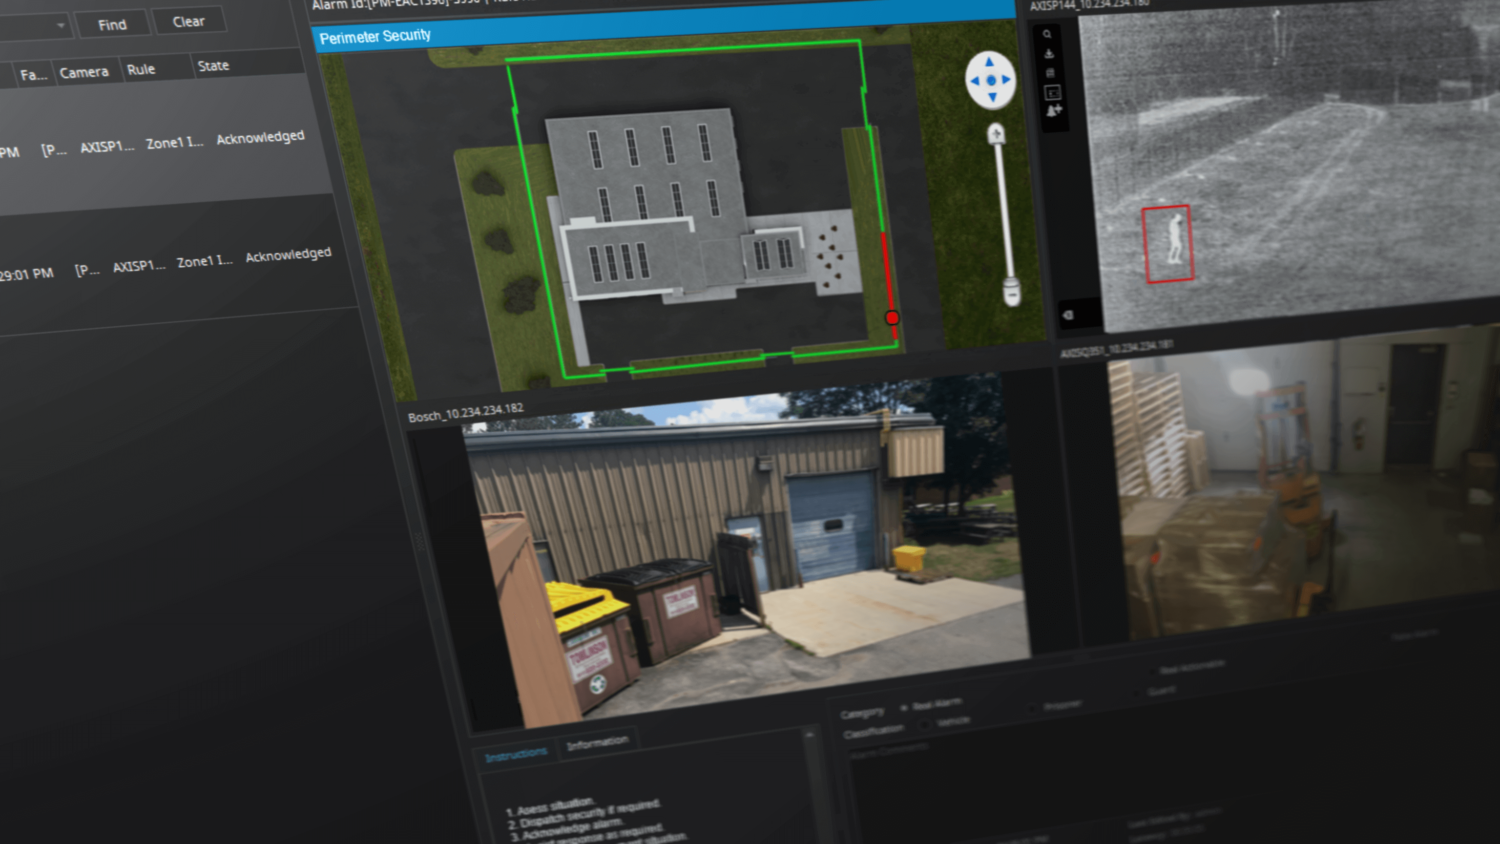
Task: Pan the map right with the right arrow
Action: tap(1007, 80)
